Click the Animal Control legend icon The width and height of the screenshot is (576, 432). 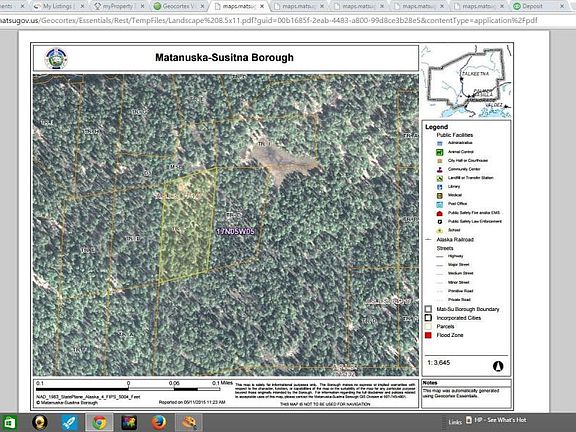point(439,152)
